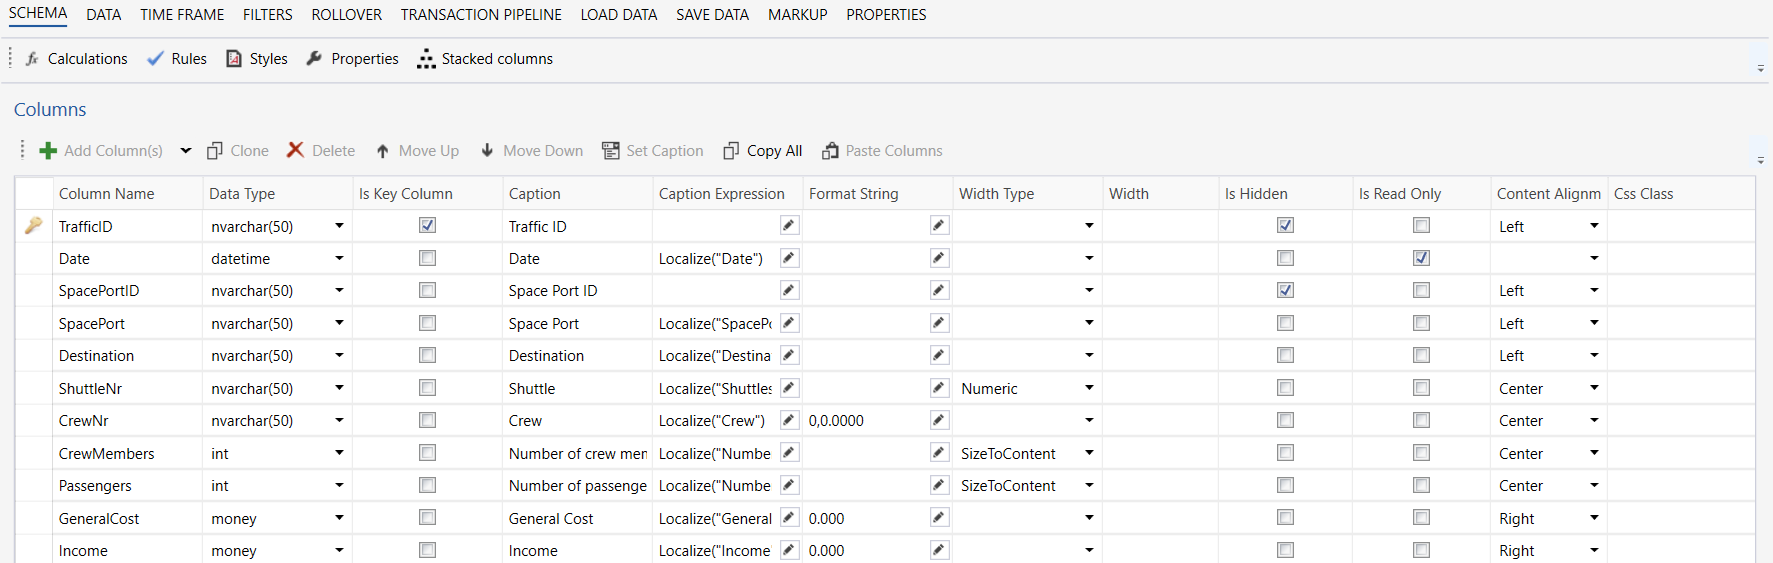Image resolution: width=1773 pixels, height=563 pixels.
Task: Click the Move Down button
Action: (531, 151)
